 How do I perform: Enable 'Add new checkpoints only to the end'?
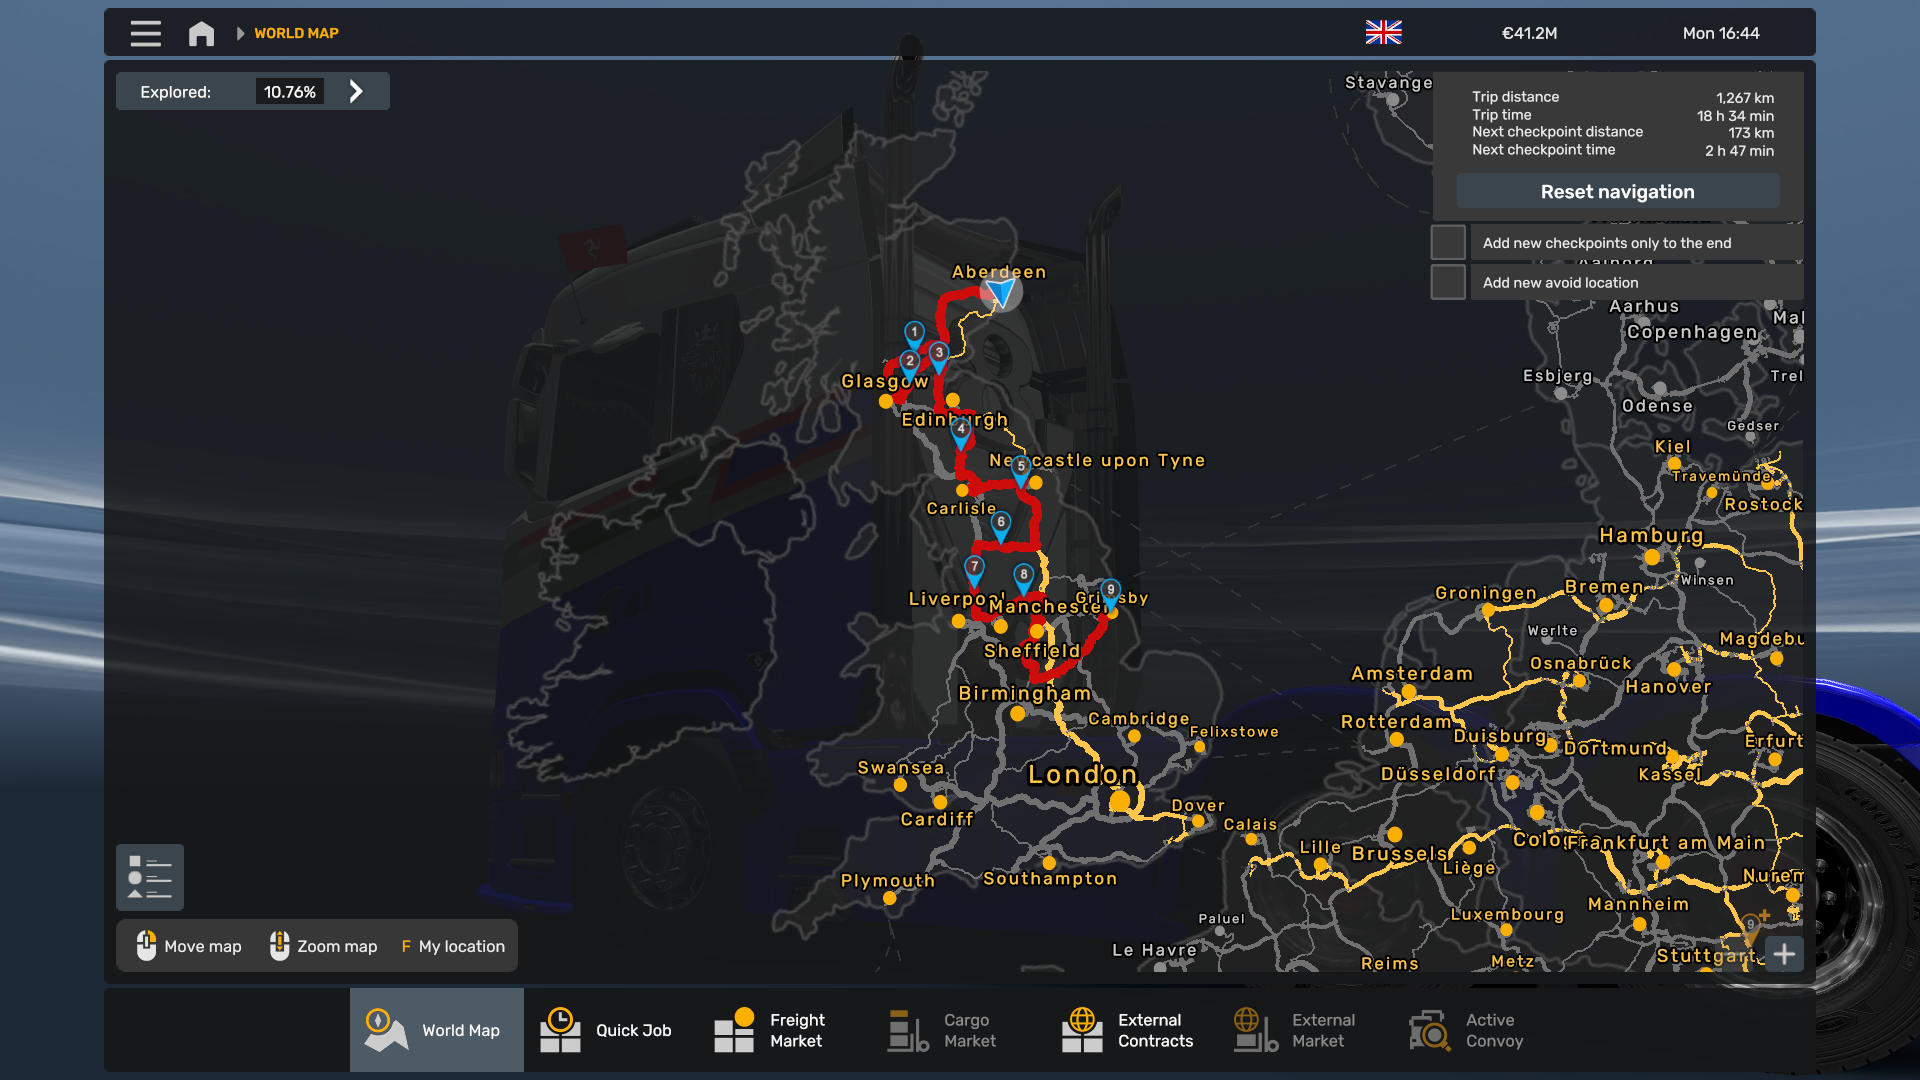[1447, 243]
